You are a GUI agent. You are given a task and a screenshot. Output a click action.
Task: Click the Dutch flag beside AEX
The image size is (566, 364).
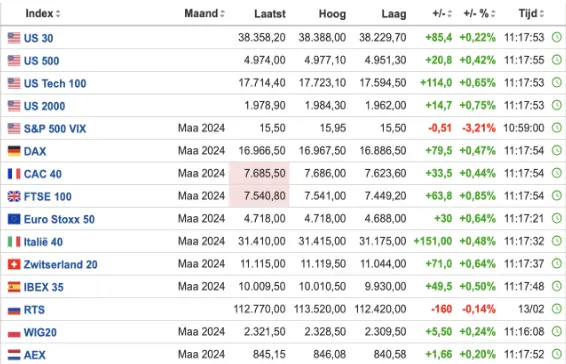pyautogui.click(x=14, y=355)
